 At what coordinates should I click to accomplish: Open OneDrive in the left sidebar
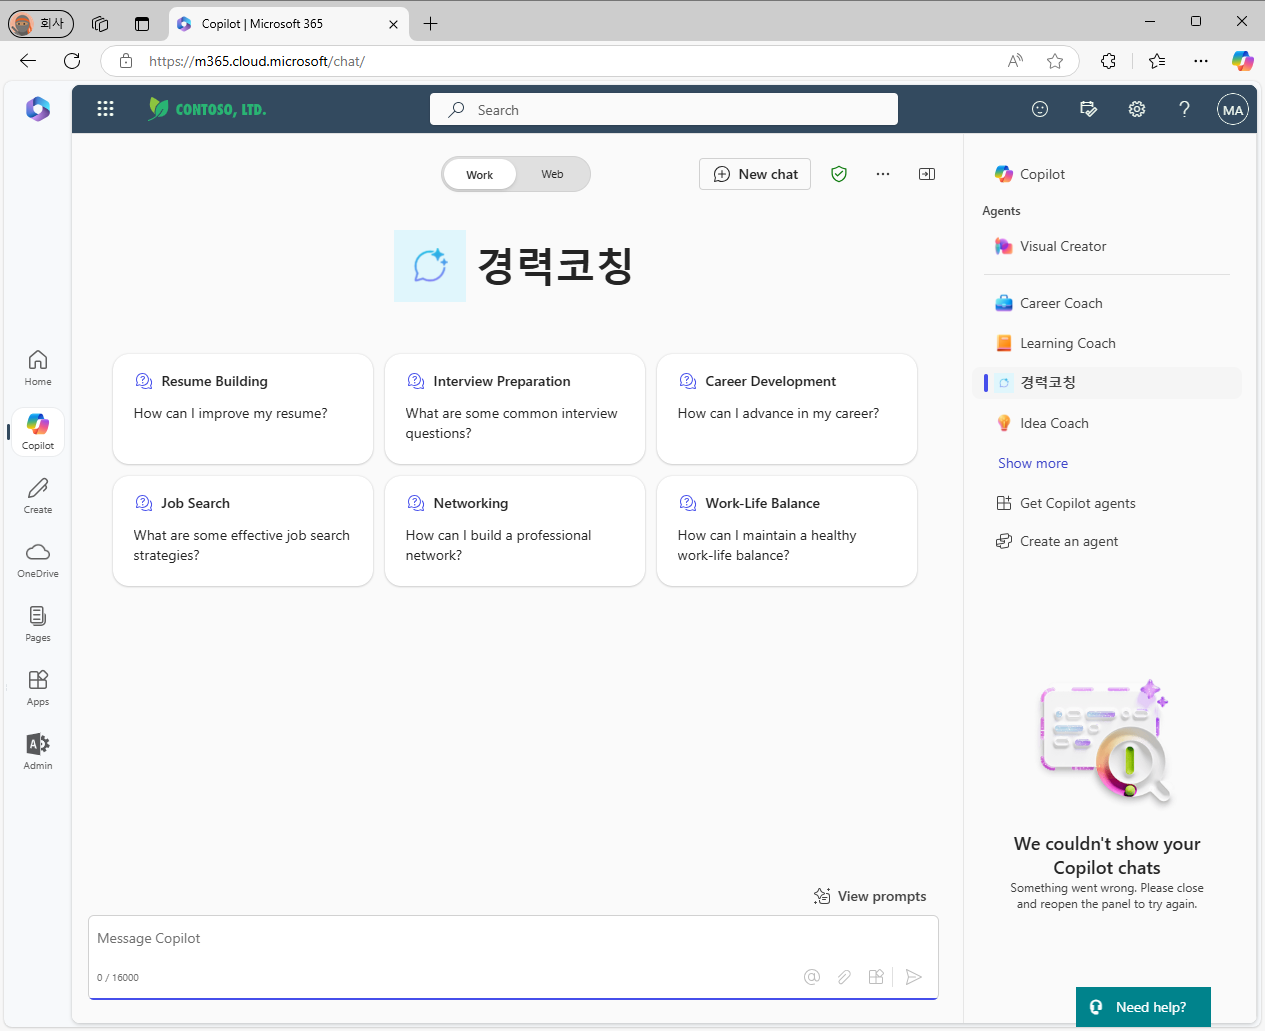pyautogui.click(x=38, y=559)
